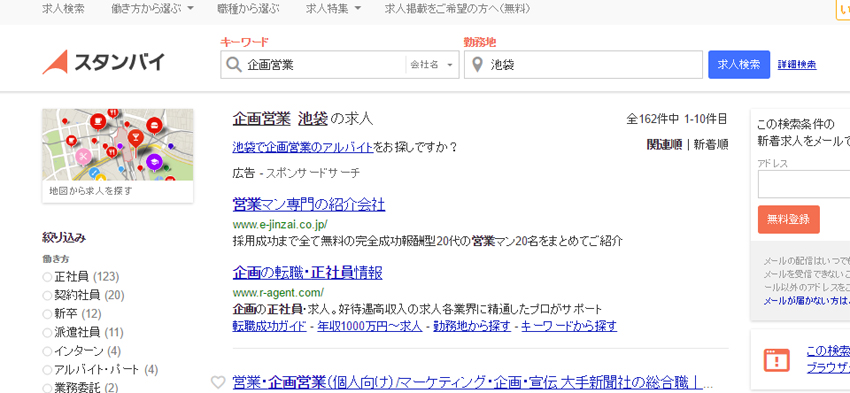Click the browser alert icon in right panel
The height and width of the screenshot is (393, 850).
(776, 359)
